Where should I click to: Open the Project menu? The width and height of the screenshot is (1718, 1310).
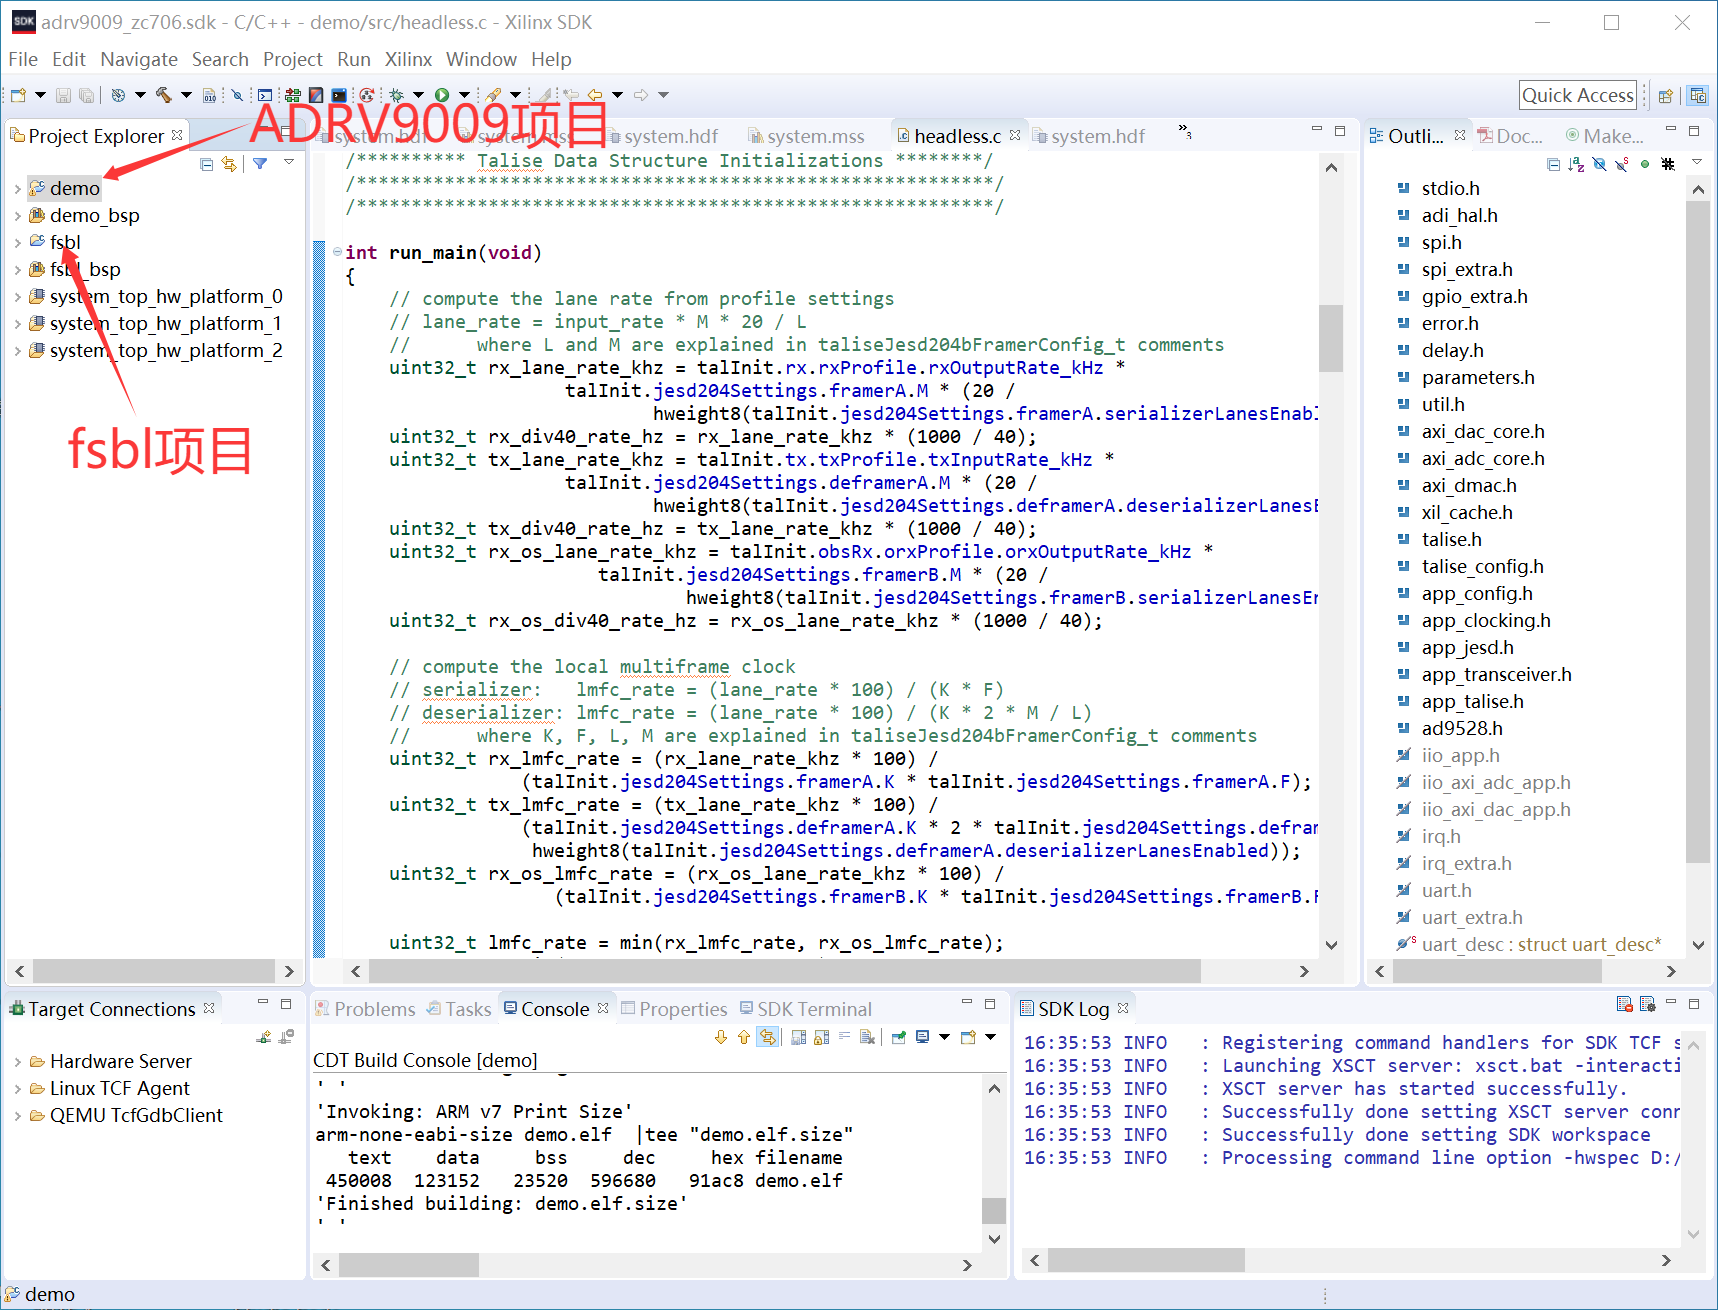pos(292,59)
